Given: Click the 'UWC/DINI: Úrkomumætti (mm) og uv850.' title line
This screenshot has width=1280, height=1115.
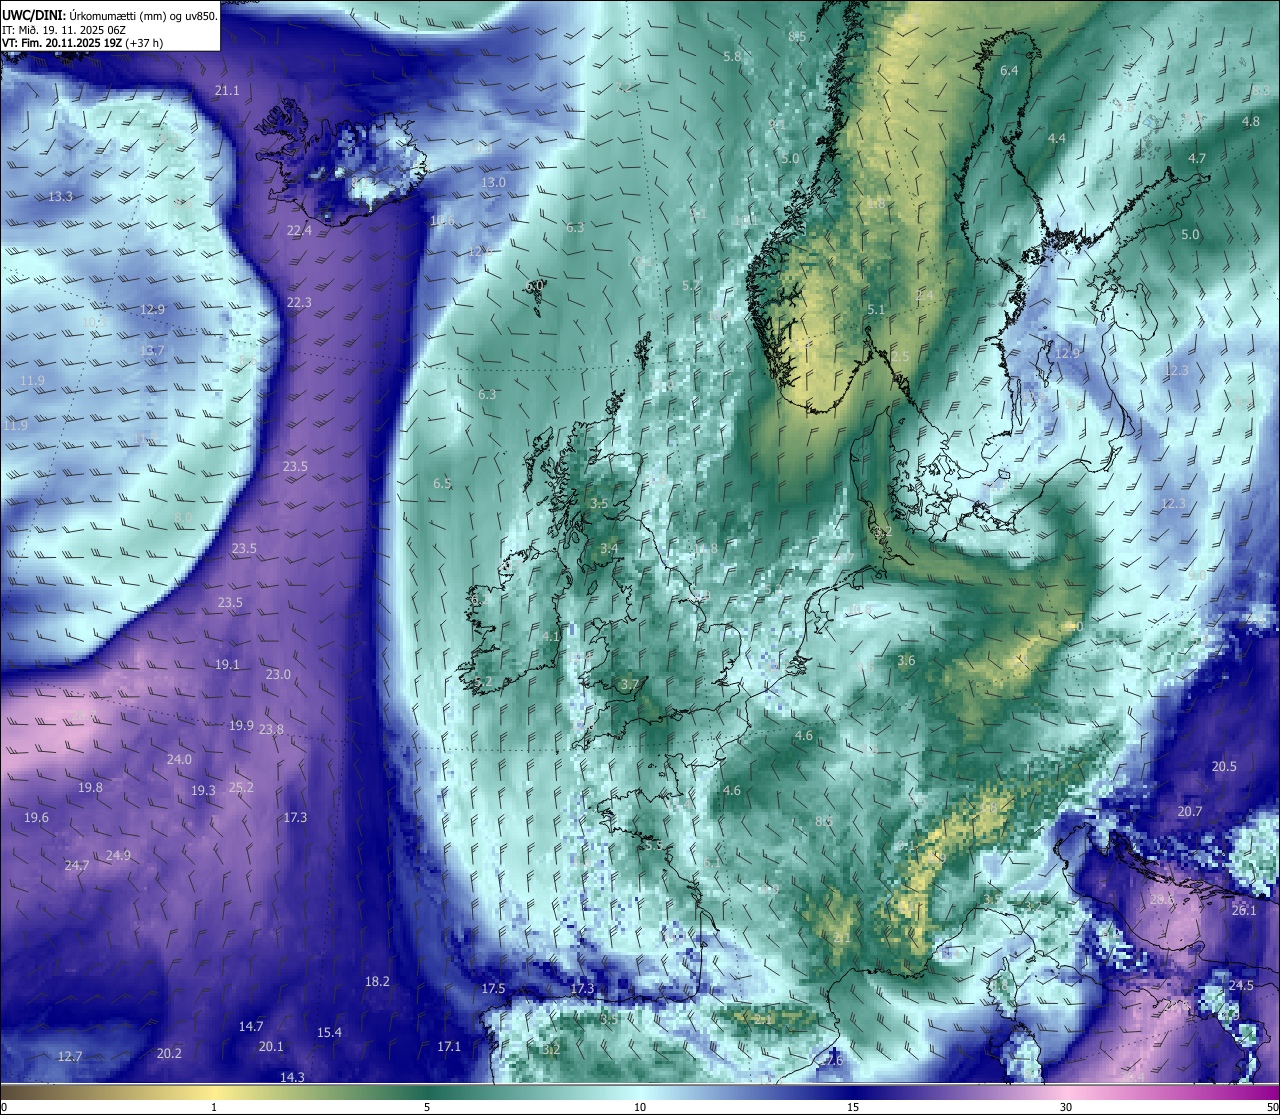Looking at the screenshot, I should point(110,16).
